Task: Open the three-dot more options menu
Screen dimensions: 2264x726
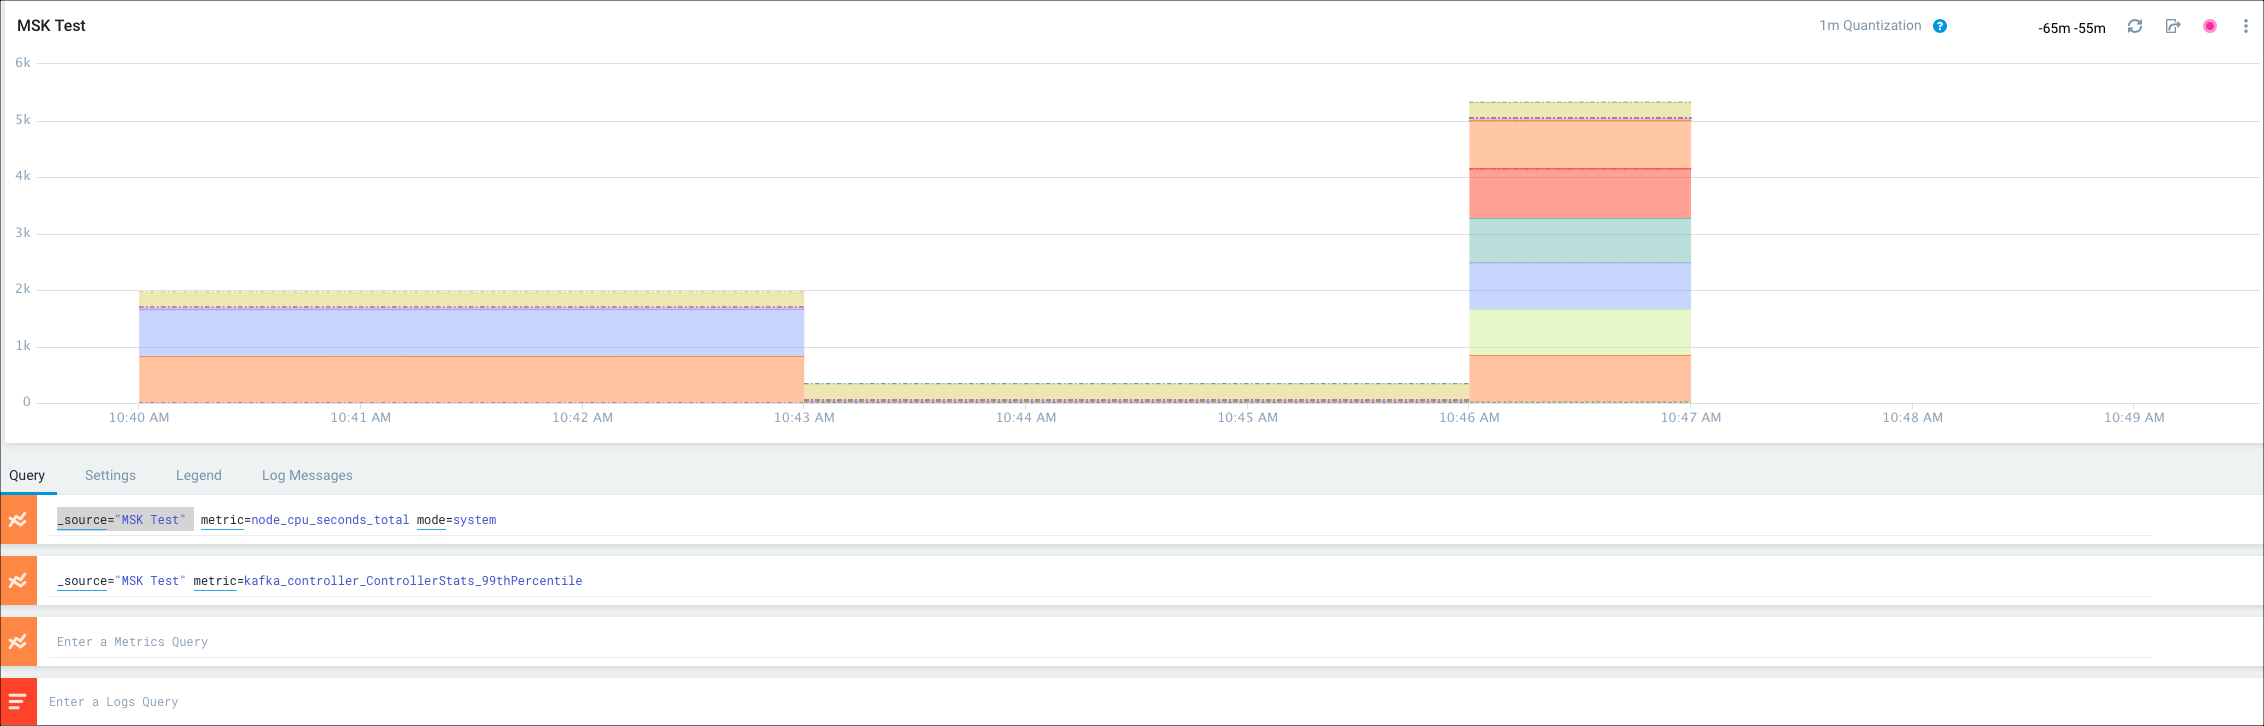Action: coord(2245,26)
